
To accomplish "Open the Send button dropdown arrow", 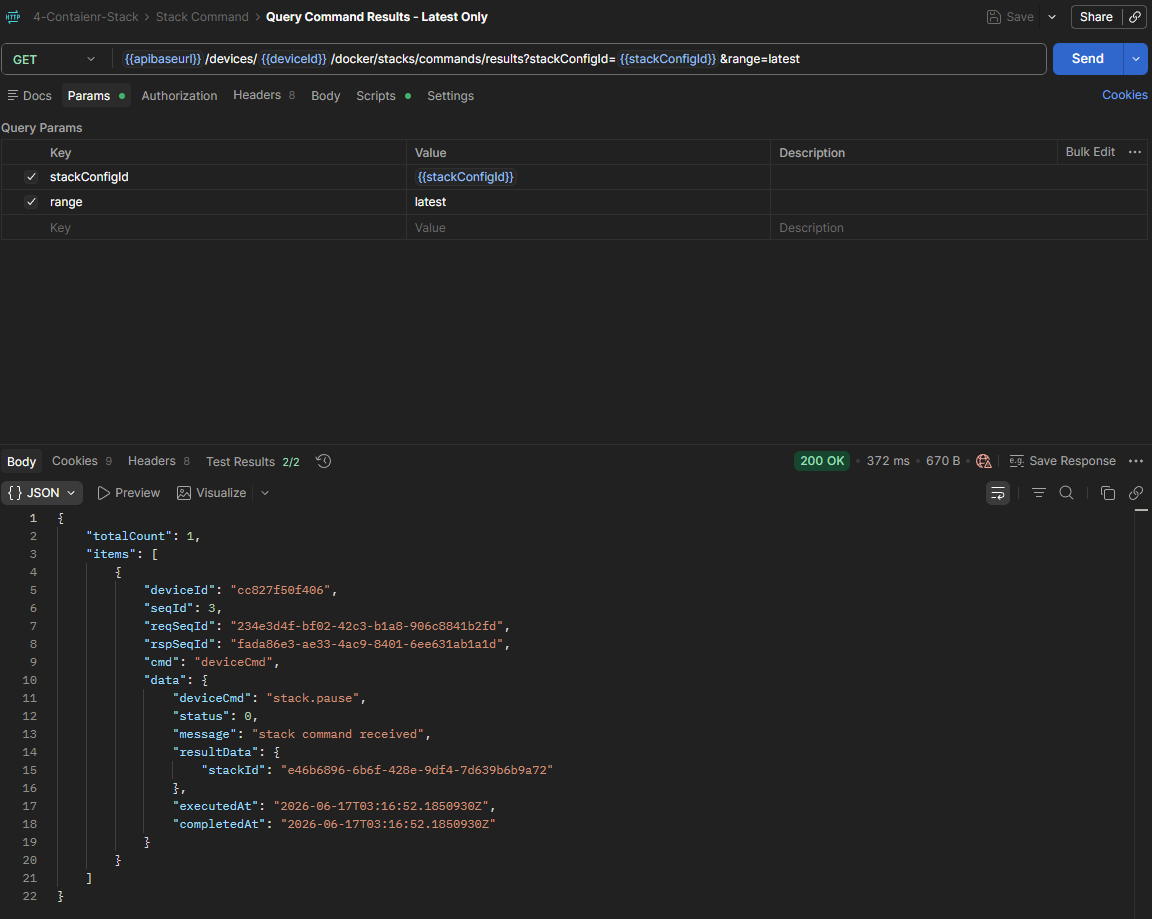I will 1136,59.
